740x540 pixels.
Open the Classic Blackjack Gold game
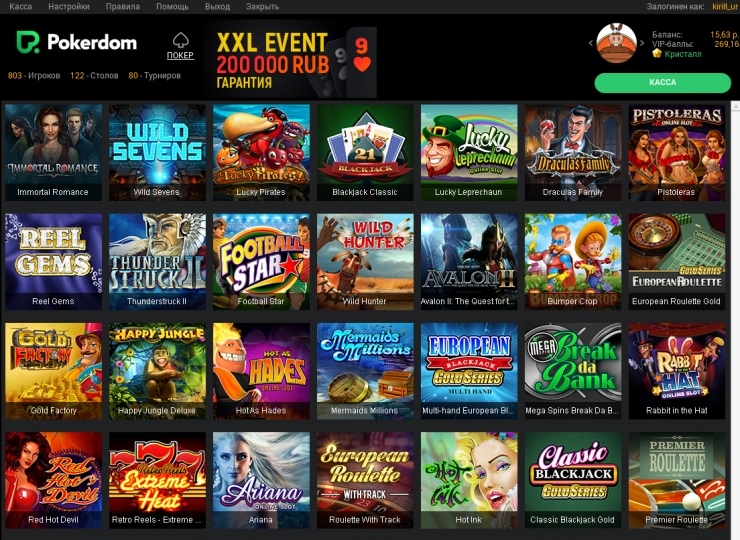[x=573, y=480]
